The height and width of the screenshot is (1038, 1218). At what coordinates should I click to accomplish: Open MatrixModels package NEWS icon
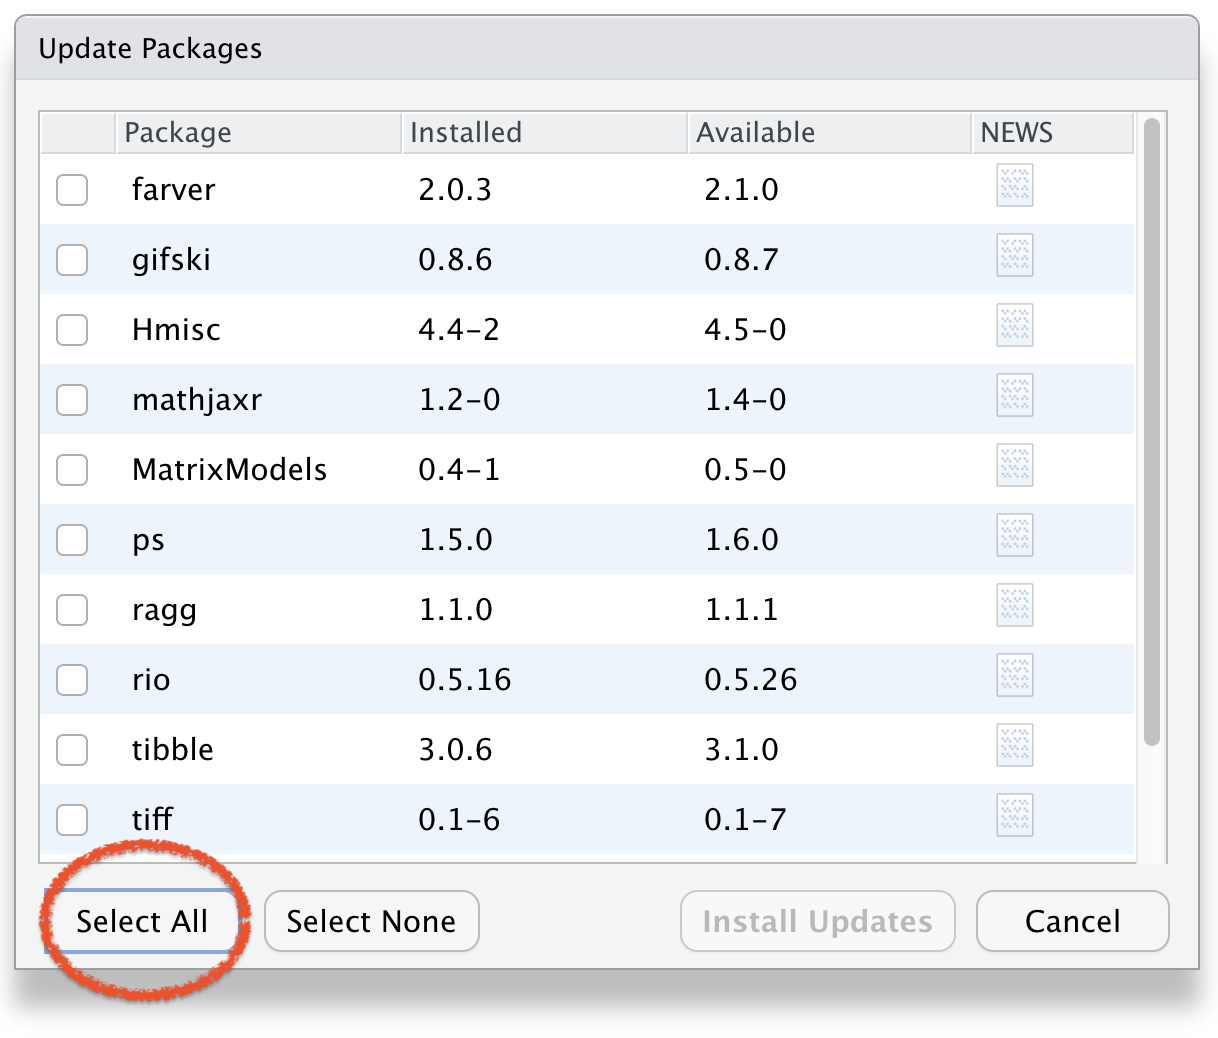[x=1014, y=467]
